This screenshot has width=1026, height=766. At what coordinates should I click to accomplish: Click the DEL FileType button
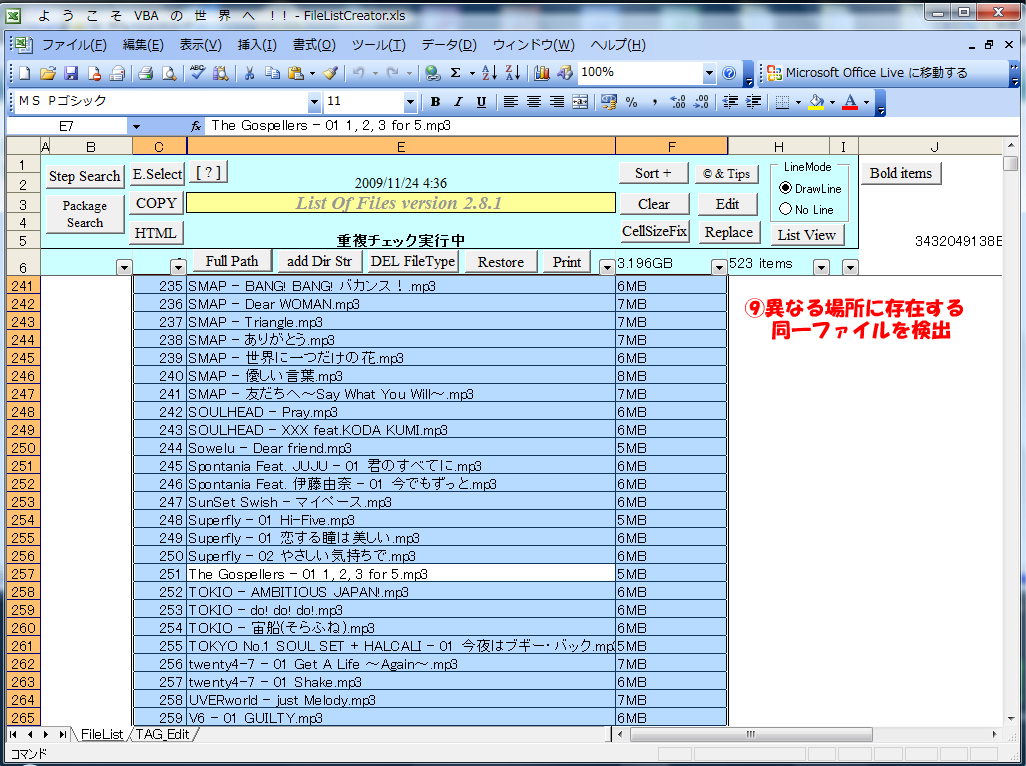coord(413,261)
